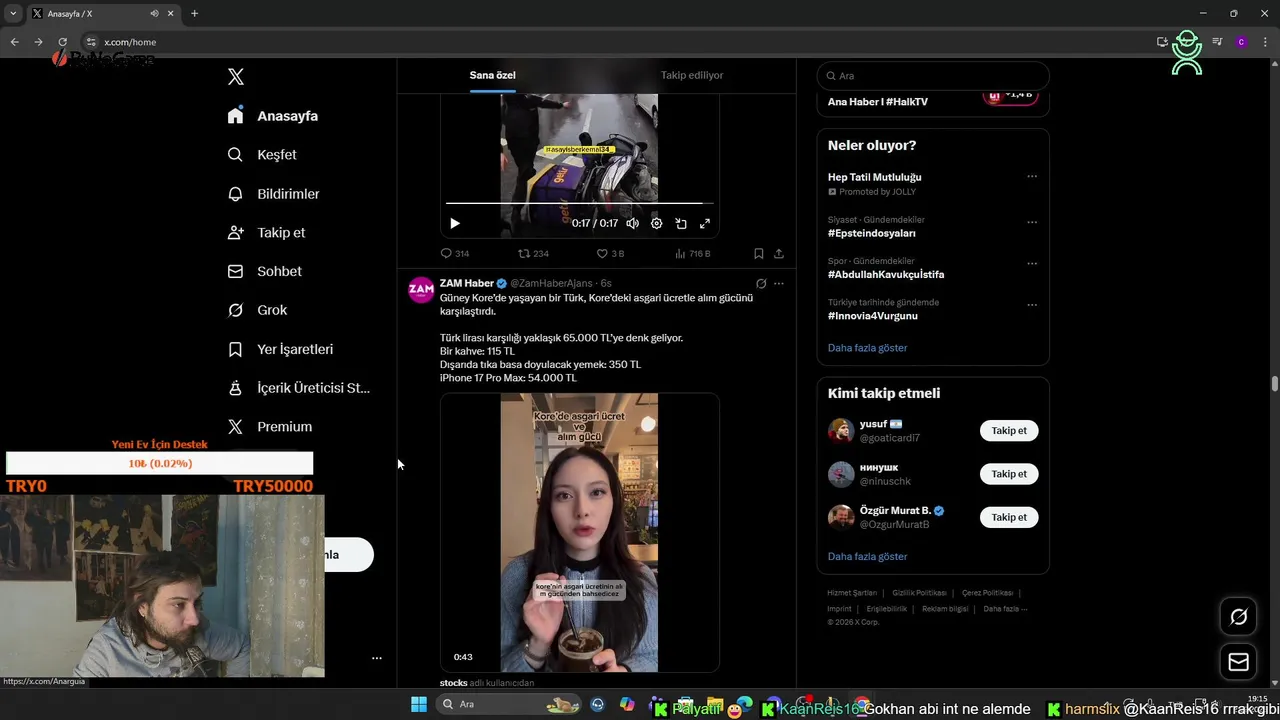Open Yer İşaretleri bookmarks
Image resolution: width=1280 pixels, height=720 pixels.
point(280,349)
